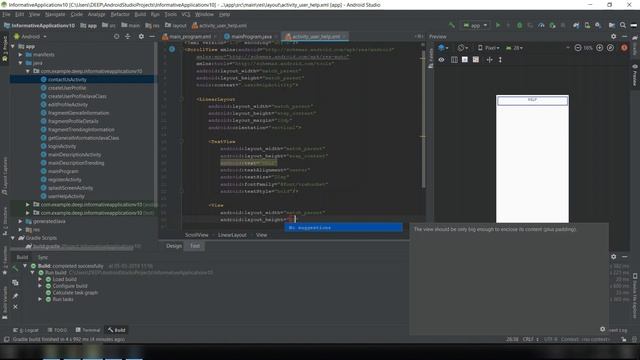
Task: Switch to the Design editor tab
Action: pyautogui.click(x=174, y=246)
